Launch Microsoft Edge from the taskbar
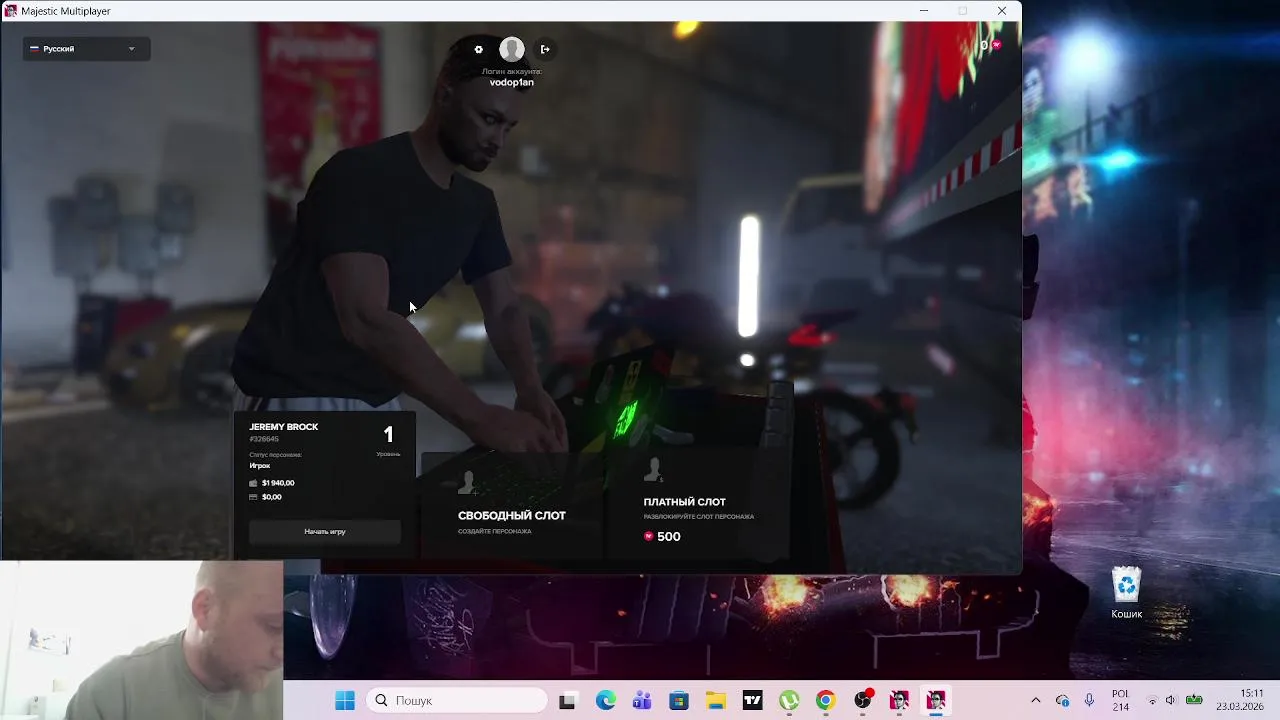The height and width of the screenshot is (720, 1280). (606, 701)
